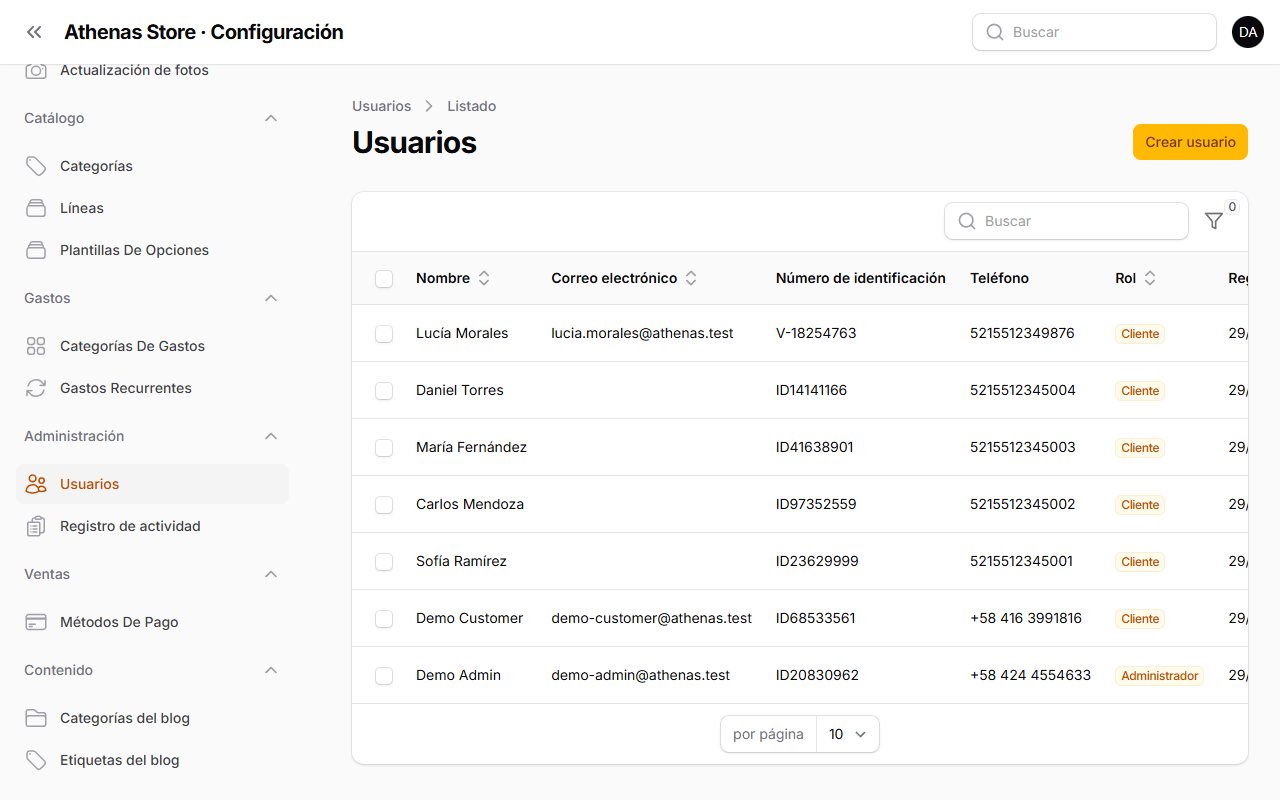Open the per-page 10 dropdown
Screen dimensions: 1280x800
[848, 734]
